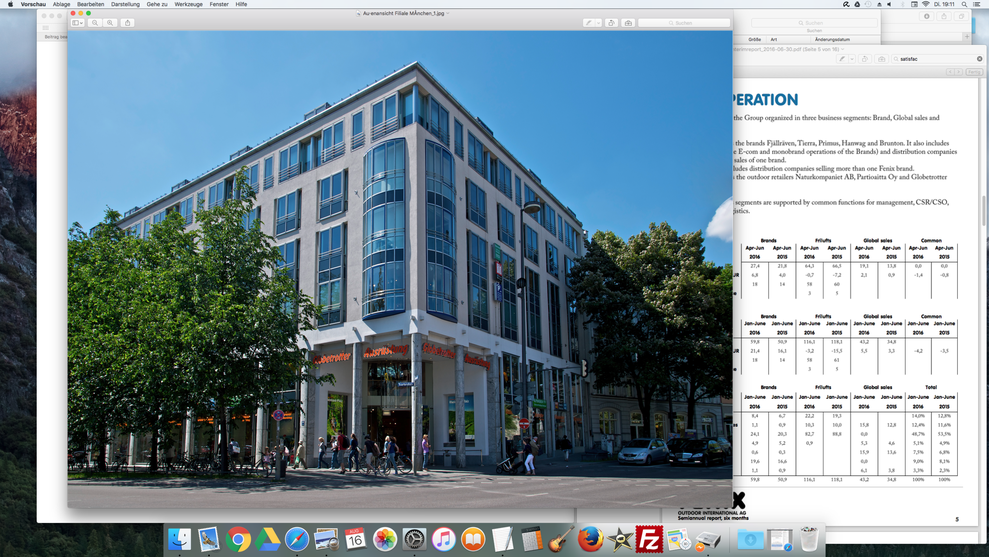The image size is (989, 557).
Task: Open the Darstellung menu
Action: click(126, 4)
